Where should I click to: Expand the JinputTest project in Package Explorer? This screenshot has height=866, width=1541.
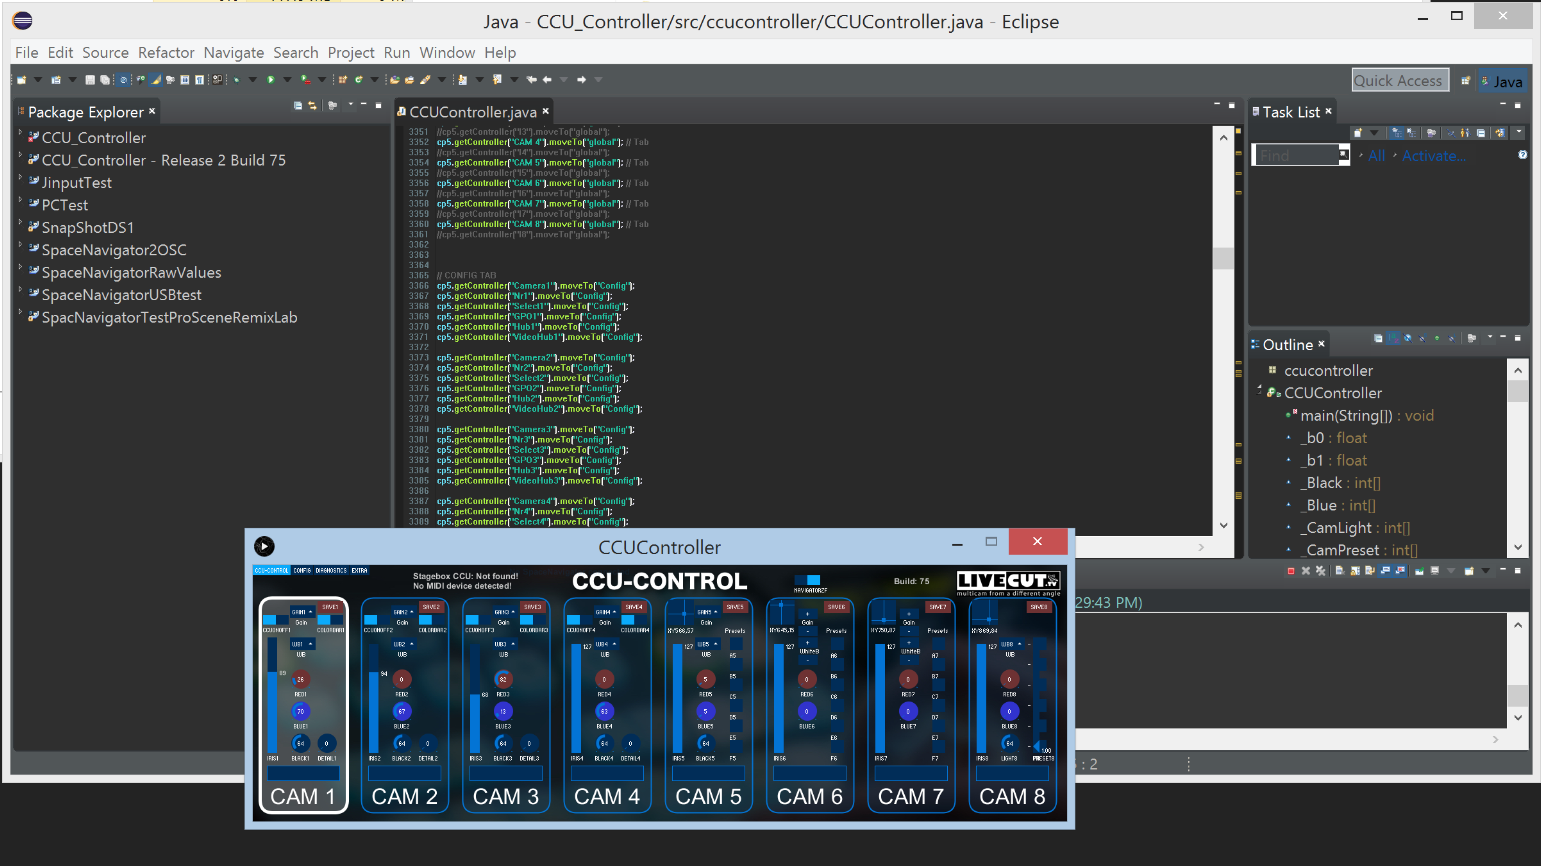[20, 178]
